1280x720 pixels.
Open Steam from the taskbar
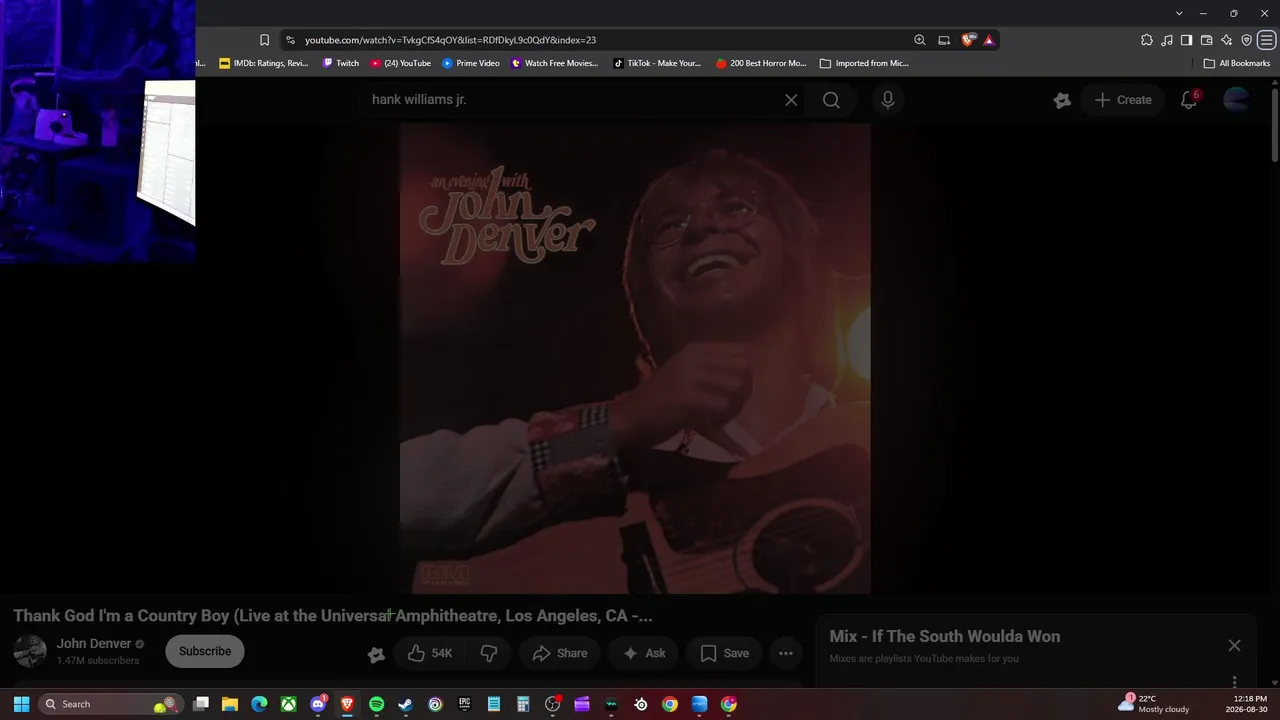tap(405, 704)
